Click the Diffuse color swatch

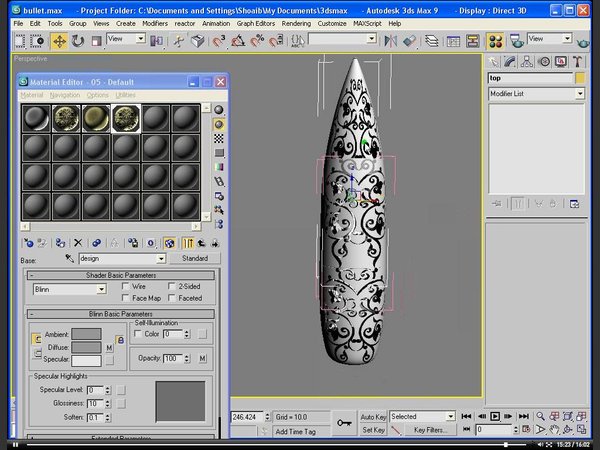[85, 347]
